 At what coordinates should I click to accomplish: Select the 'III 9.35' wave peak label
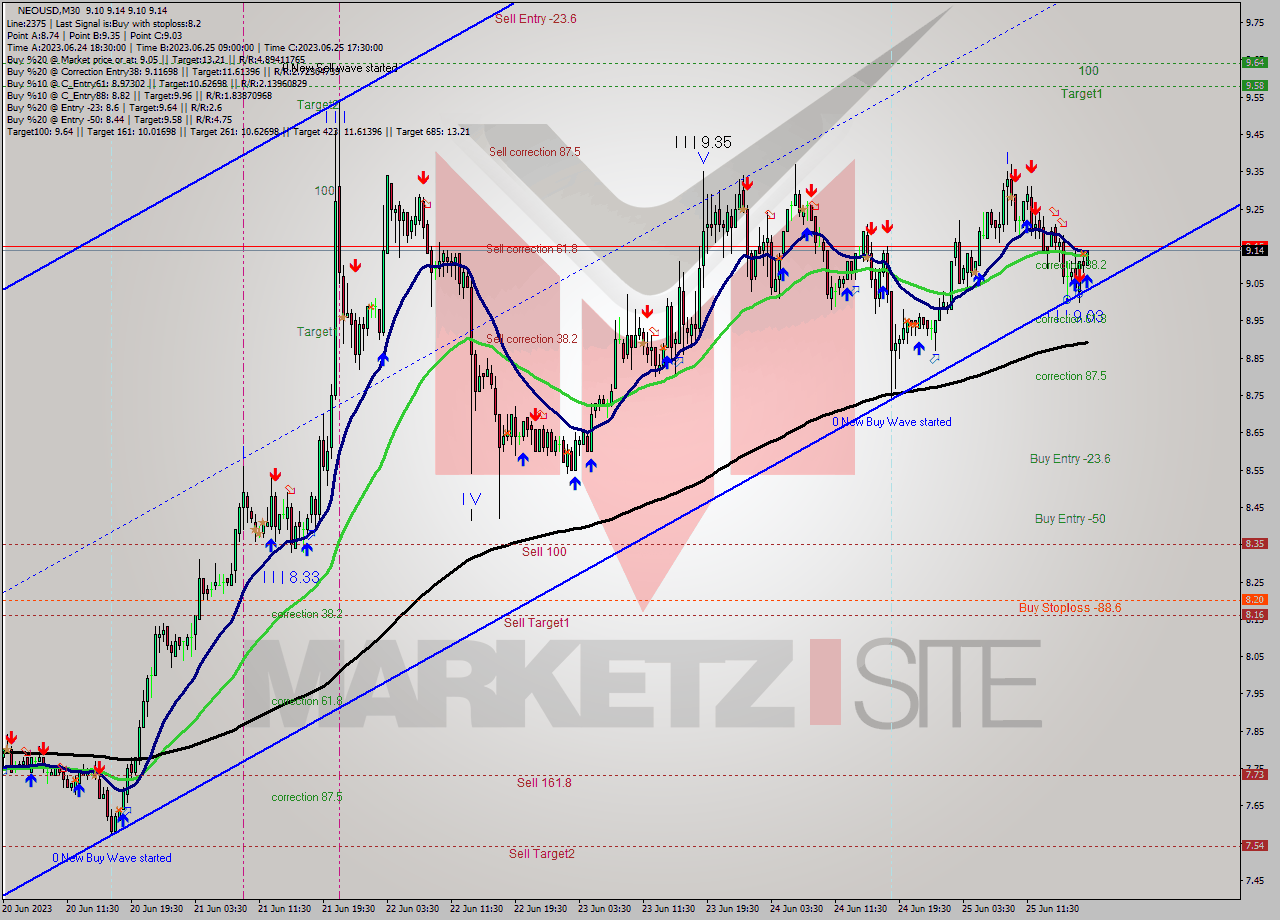703,143
